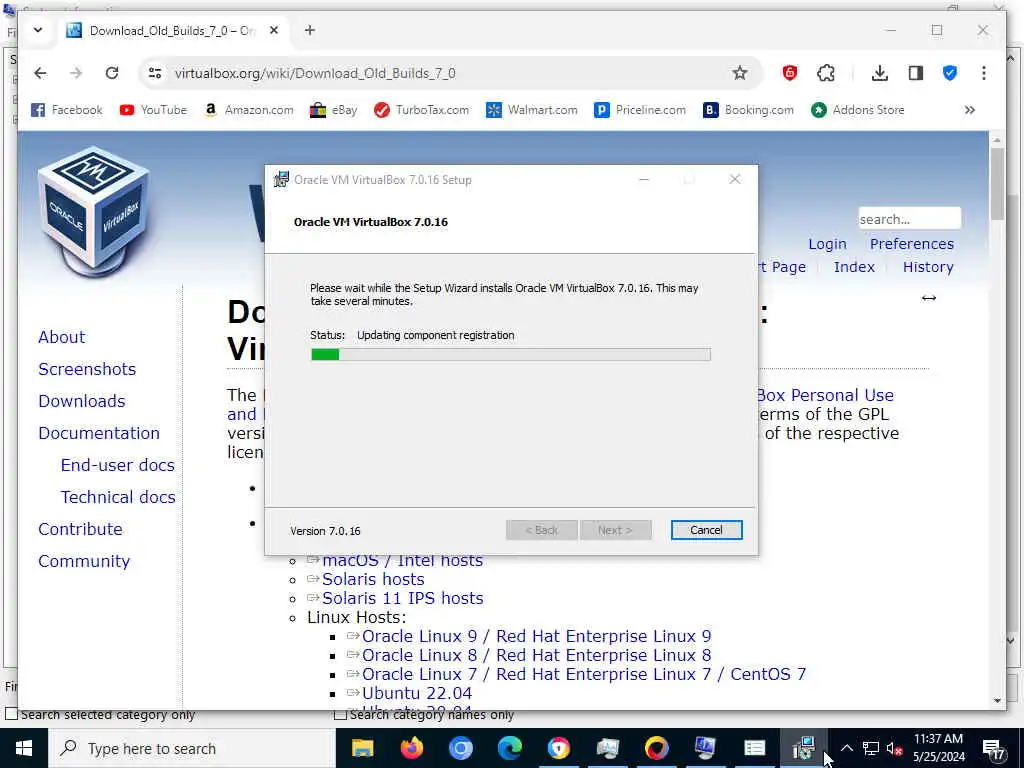Toggle the width expand arrows on page
The height and width of the screenshot is (768, 1024).
929,298
